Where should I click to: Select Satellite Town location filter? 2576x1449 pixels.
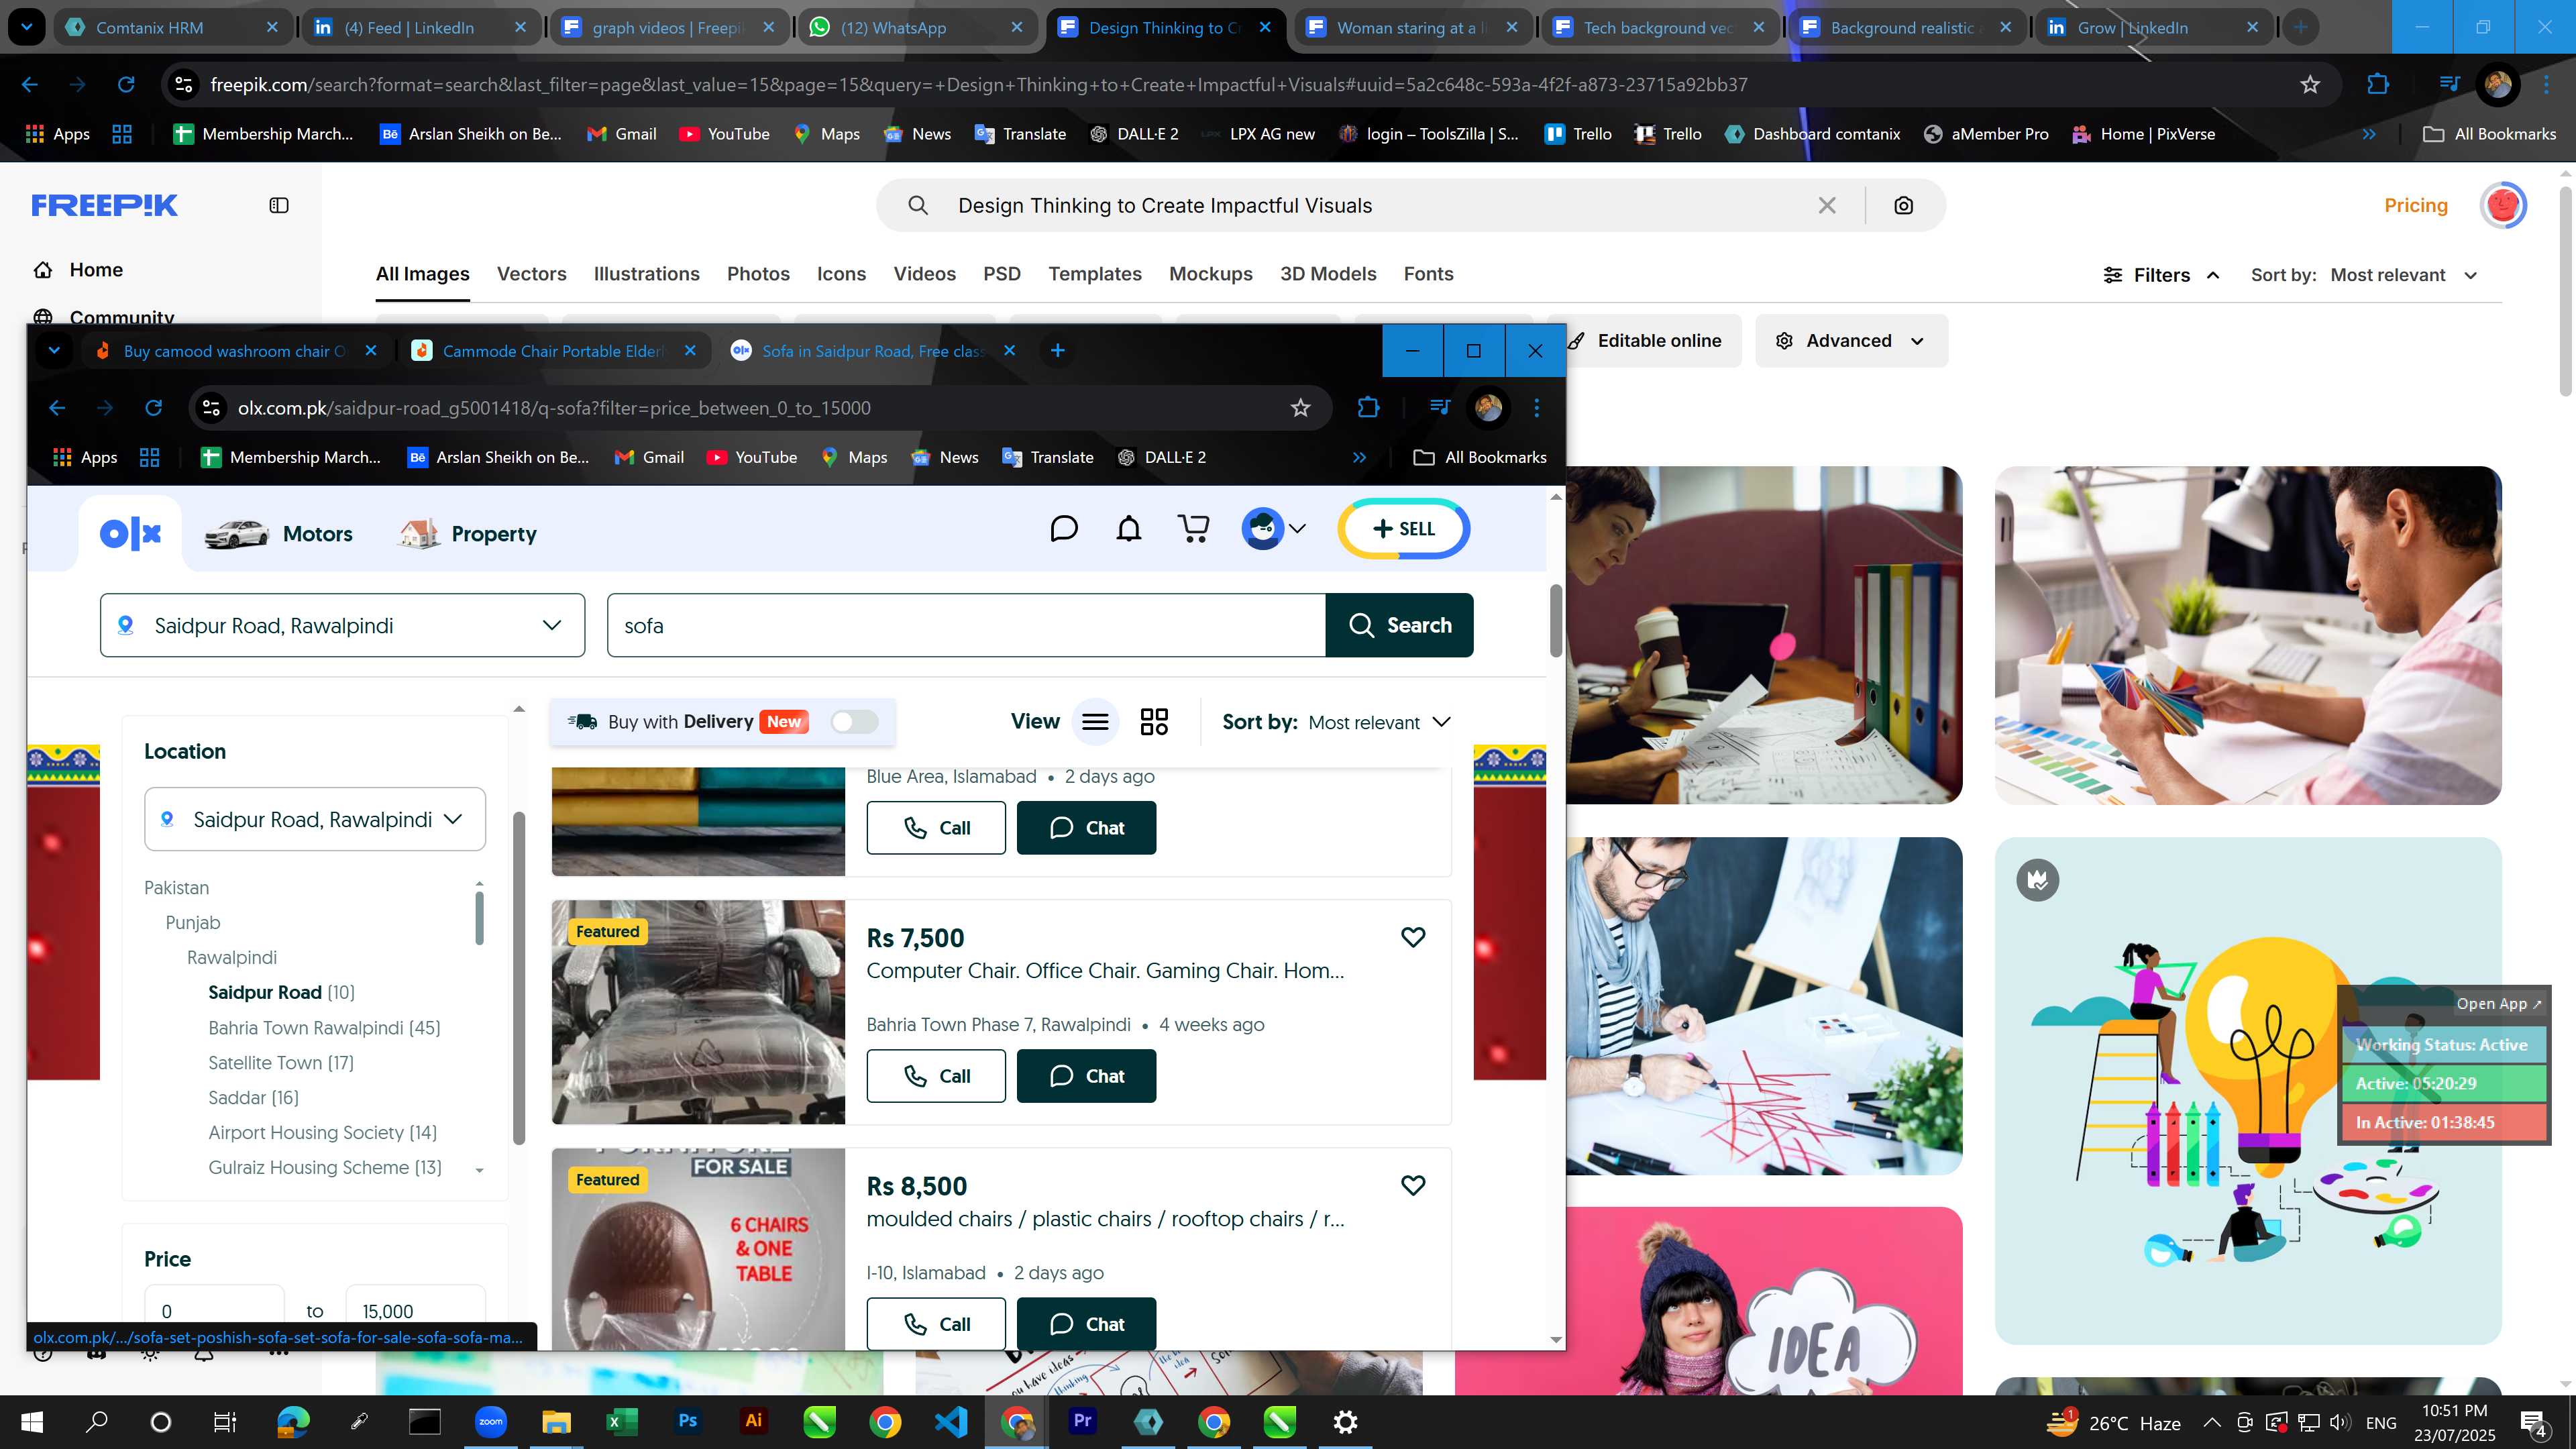281,1062
